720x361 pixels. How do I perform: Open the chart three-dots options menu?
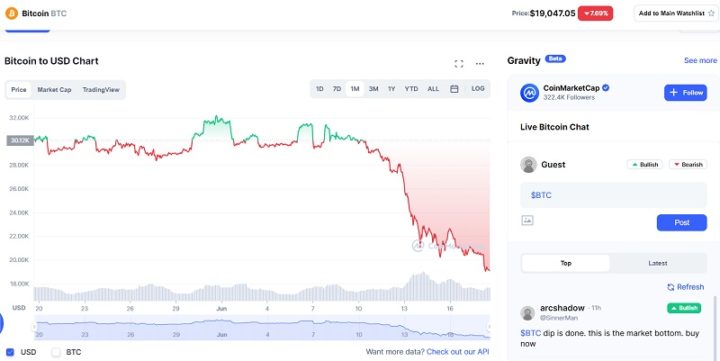click(x=480, y=64)
